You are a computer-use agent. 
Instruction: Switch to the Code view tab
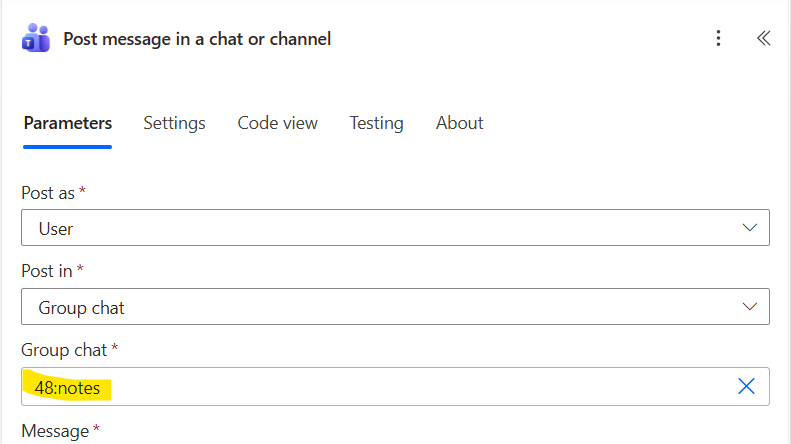pyautogui.click(x=277, y=123)
